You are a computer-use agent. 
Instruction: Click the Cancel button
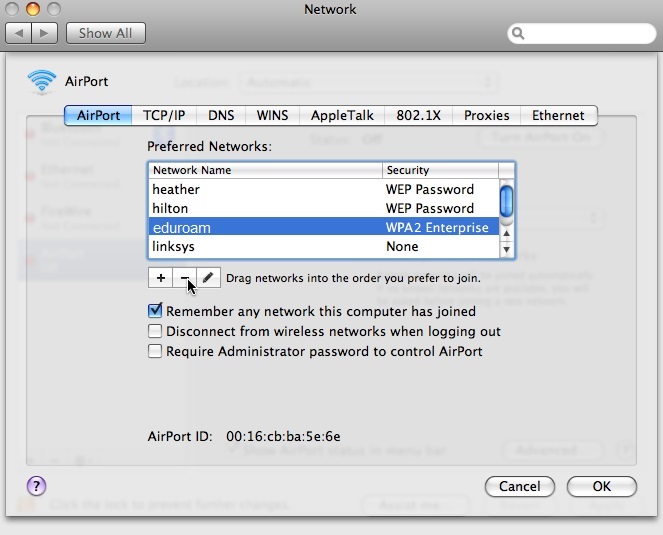click(520, 486)
